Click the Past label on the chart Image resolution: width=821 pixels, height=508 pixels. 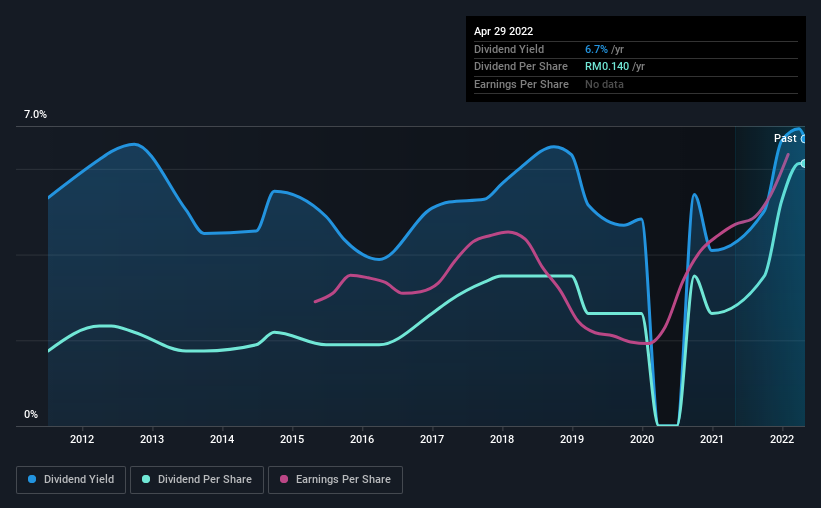point(785,138)
